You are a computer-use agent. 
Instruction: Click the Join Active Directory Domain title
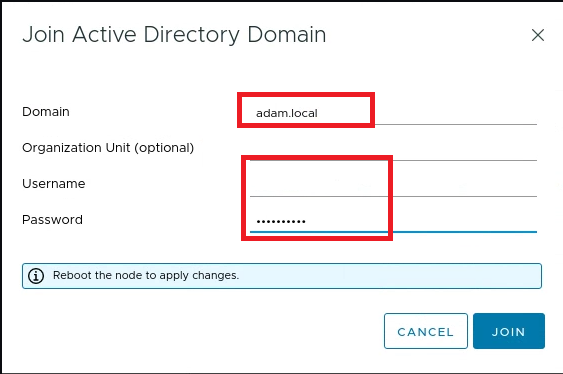tap(174, 35)
